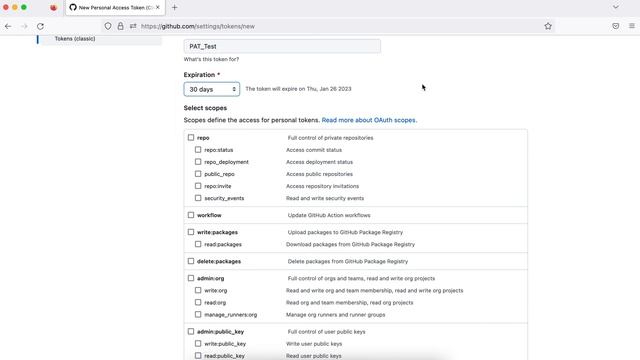This screenshot has width=640, height=360.
Task: Open site permissions icon in address bar
Action: (x=133, y=26)
